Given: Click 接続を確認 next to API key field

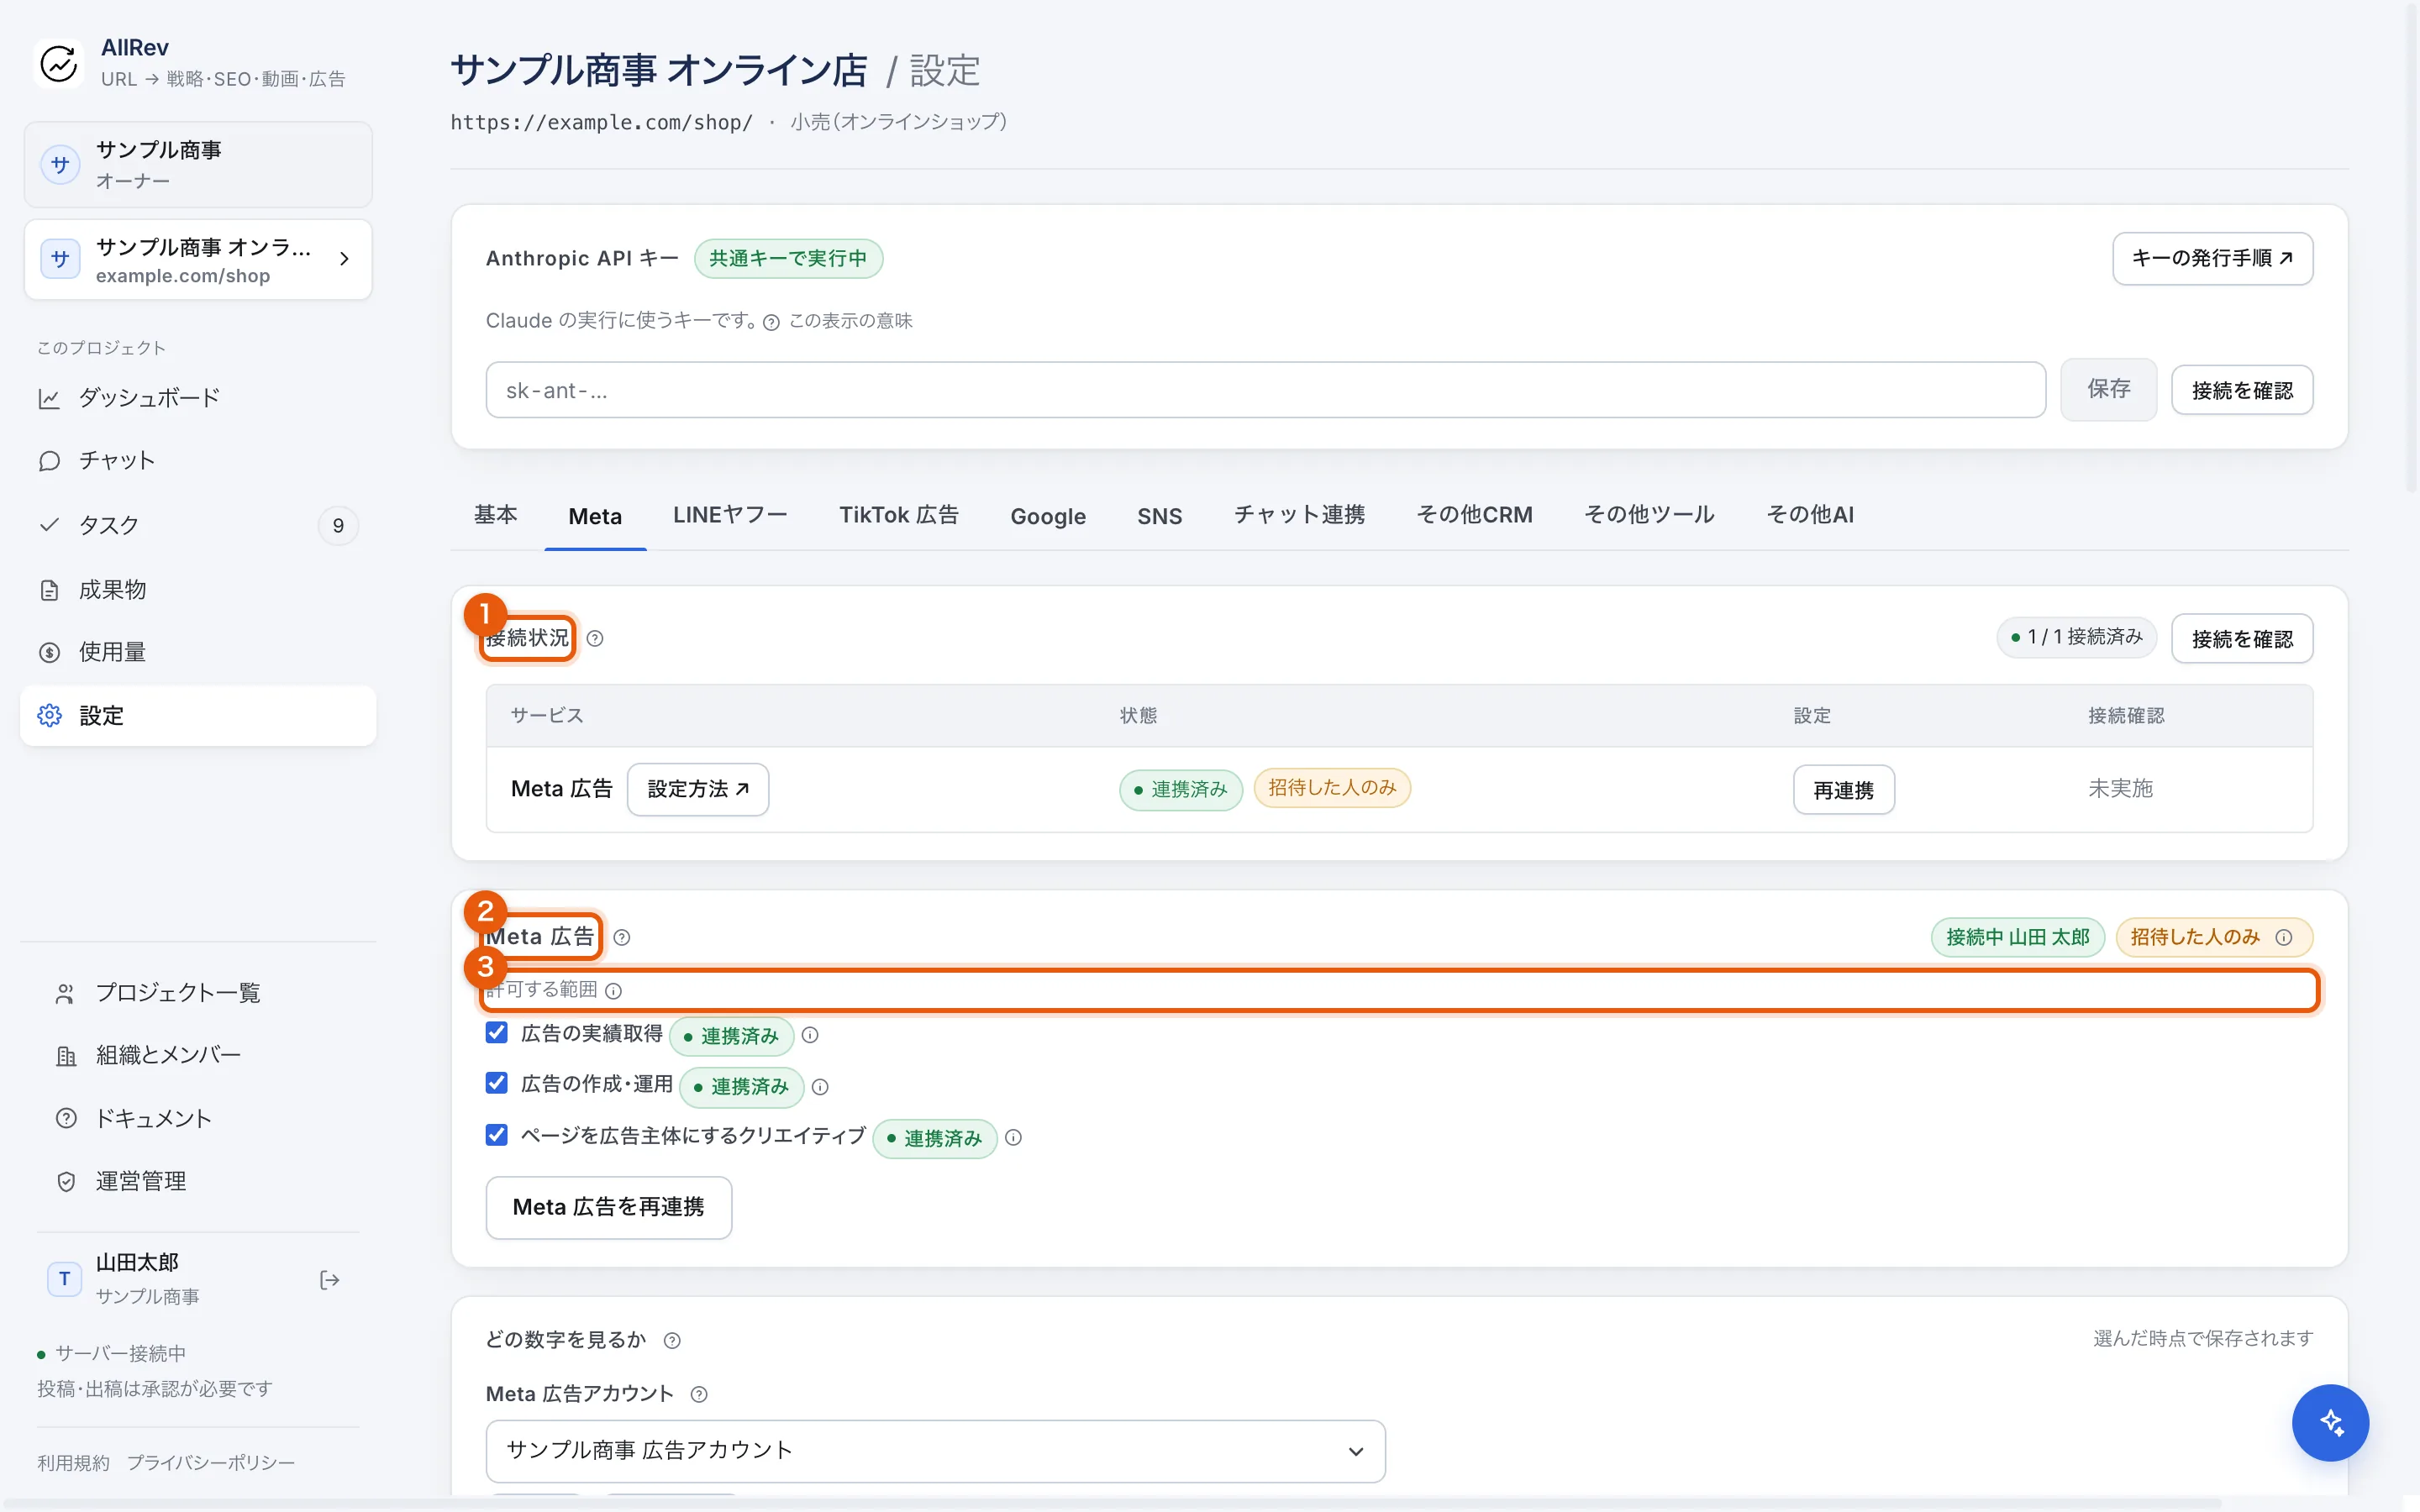Looking at the screenshot, I should tap(2242, 390).
